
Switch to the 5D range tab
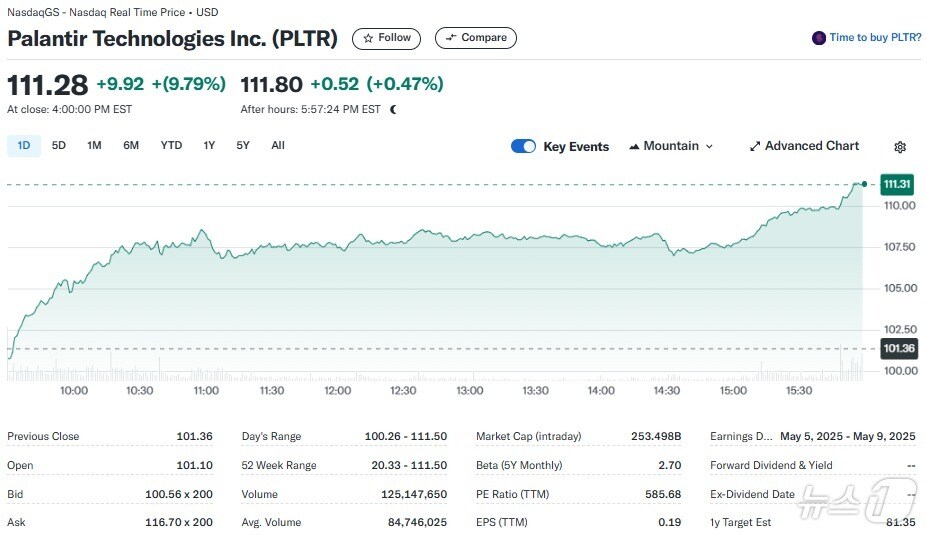point(59,145)
